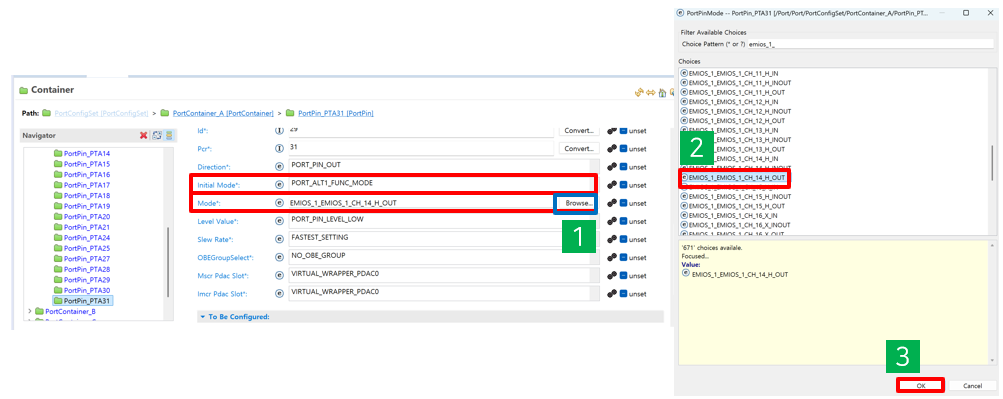Open the Direction PORT_PIN_OUT combo box
This screenshot has width=1003, height=399.
443,166
